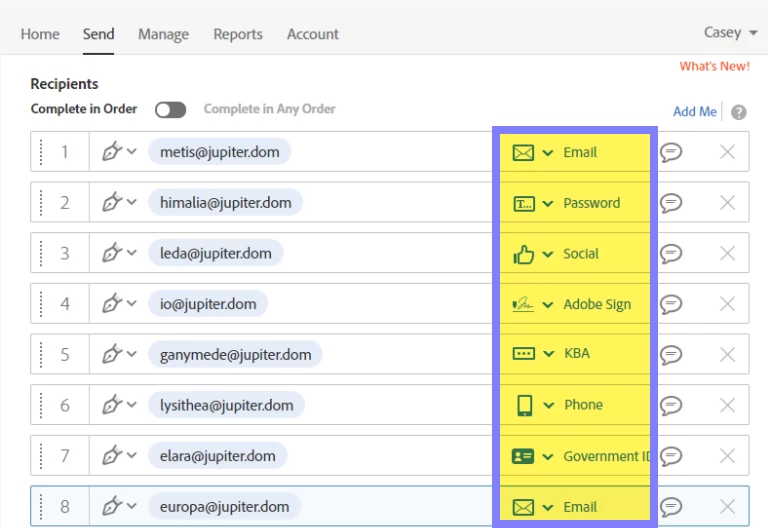The image size is (768, 528).
Task: Click signer pen icon for lysithea row
Action: [x=112, y=404]
